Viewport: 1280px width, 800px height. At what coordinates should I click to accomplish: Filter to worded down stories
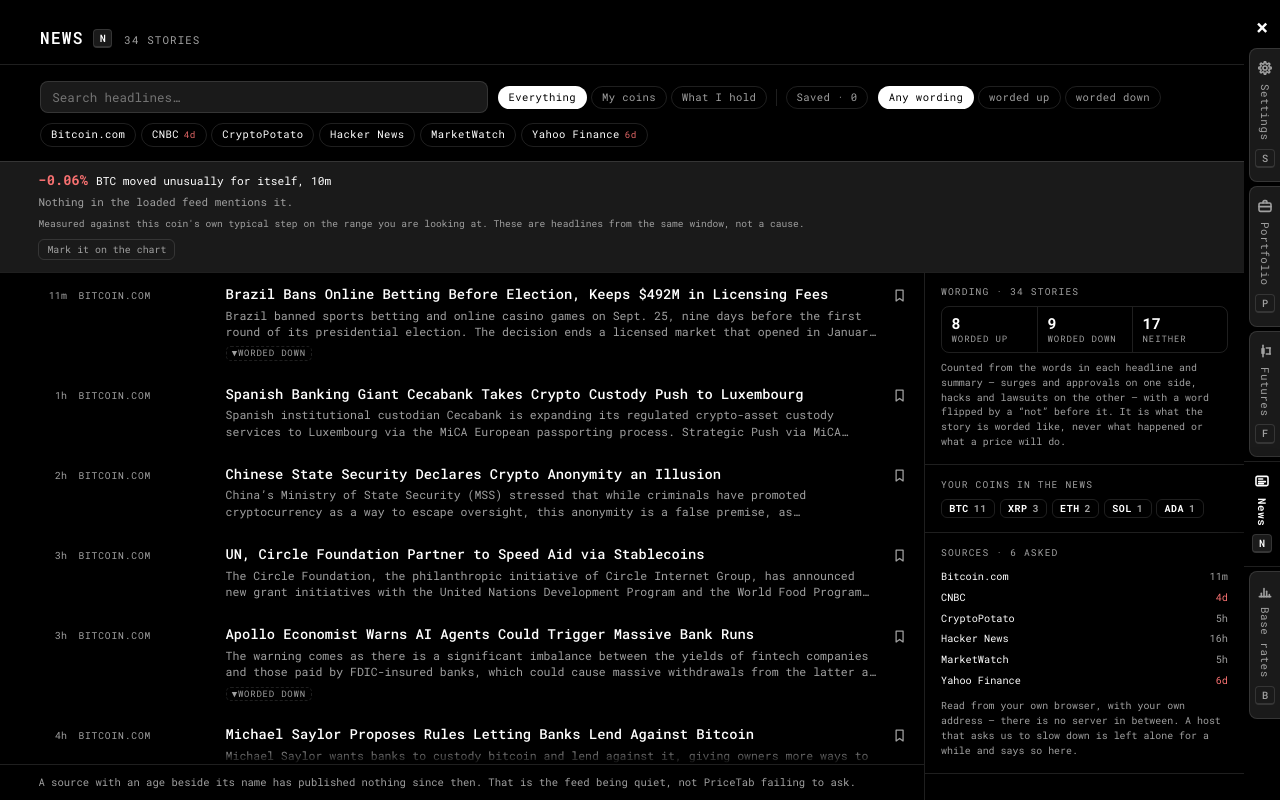[1113, 97]
